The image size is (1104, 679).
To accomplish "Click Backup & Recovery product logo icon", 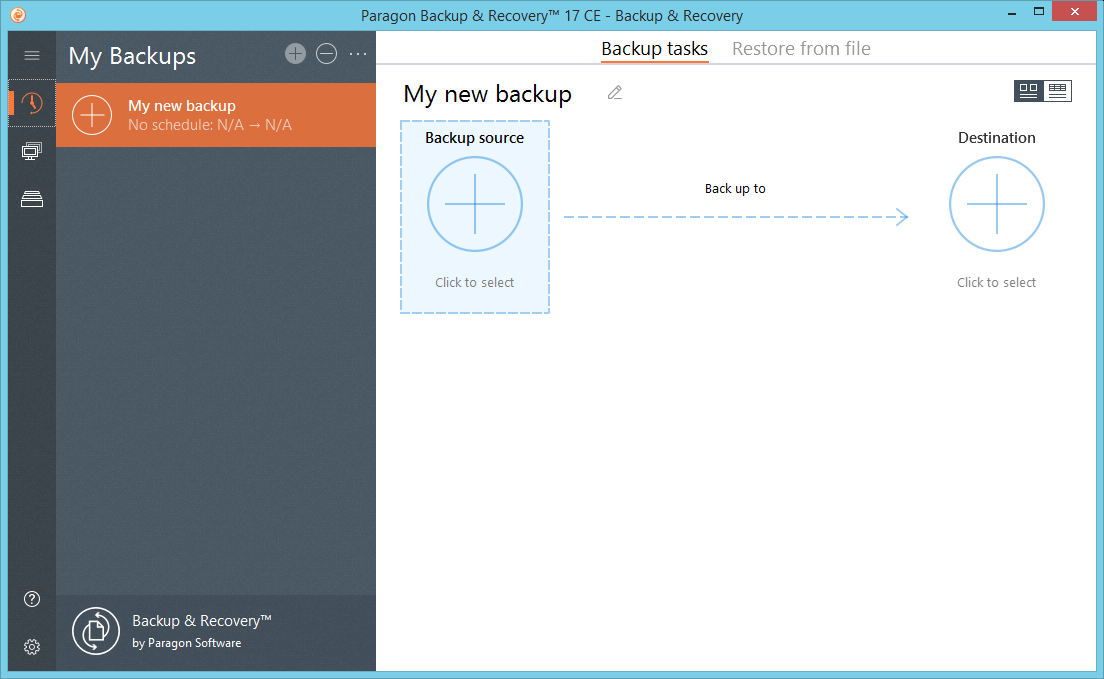I will click(x=96, y=631).
